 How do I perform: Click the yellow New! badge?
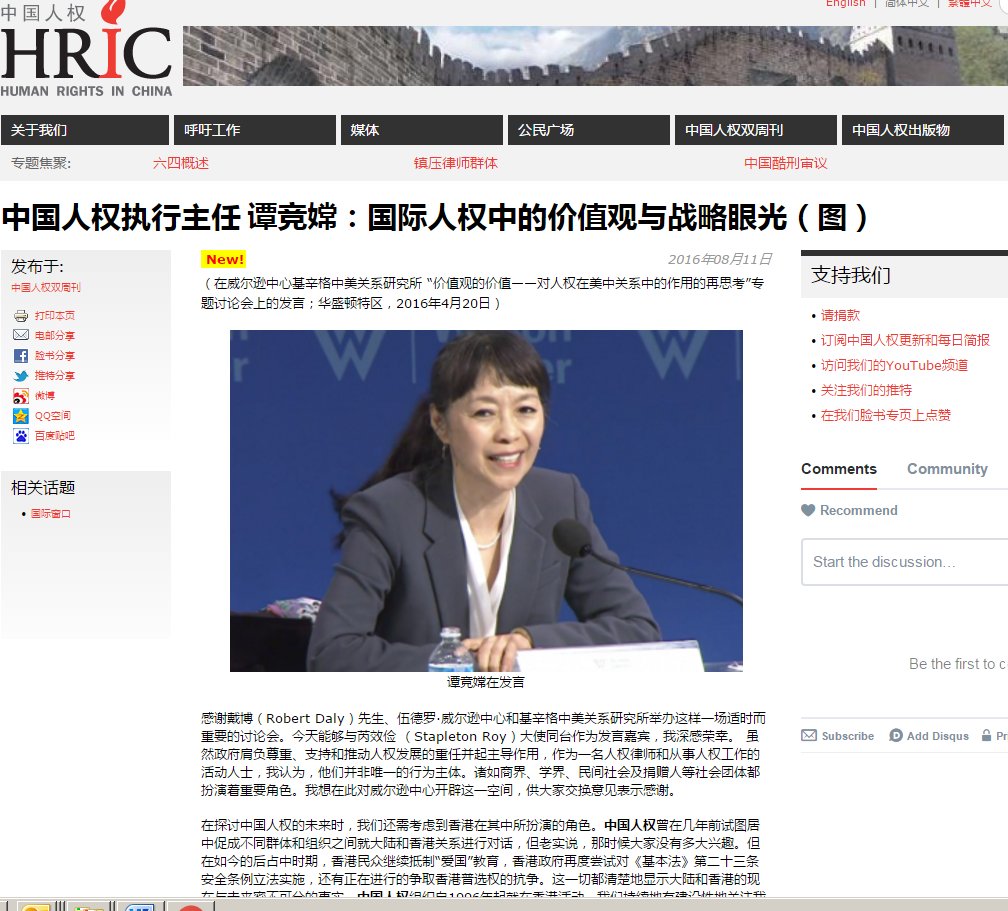click(x=224, y=259)
